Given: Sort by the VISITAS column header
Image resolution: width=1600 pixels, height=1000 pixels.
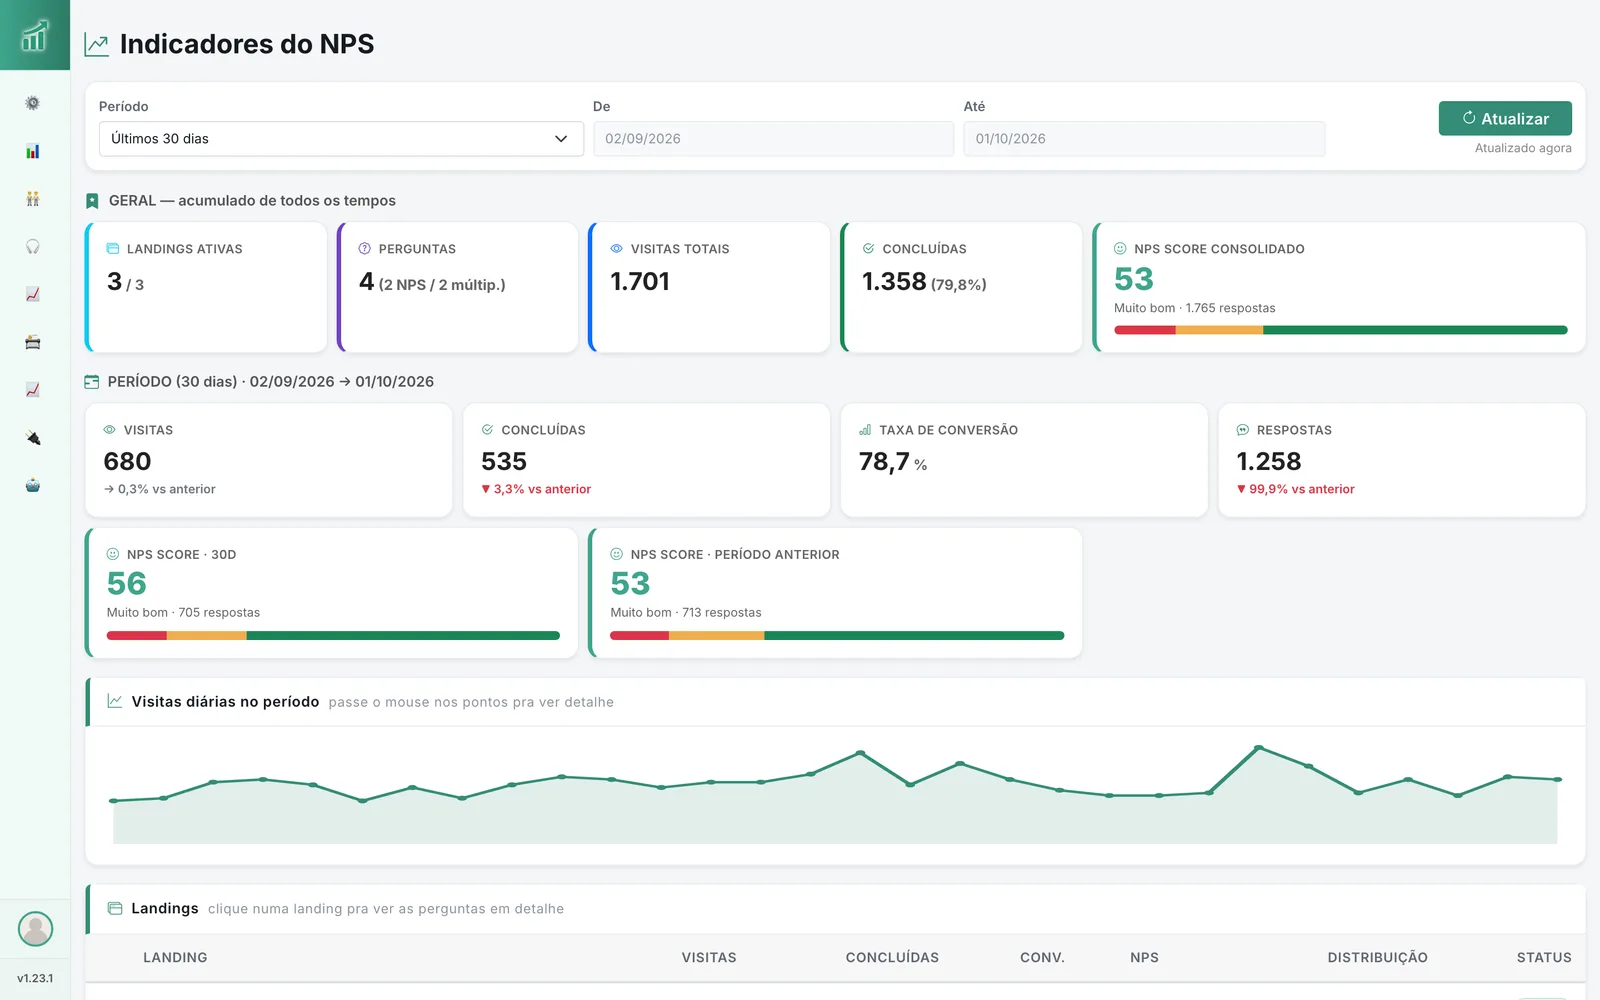Looking at the screenshot, I should tap(709, 957).
